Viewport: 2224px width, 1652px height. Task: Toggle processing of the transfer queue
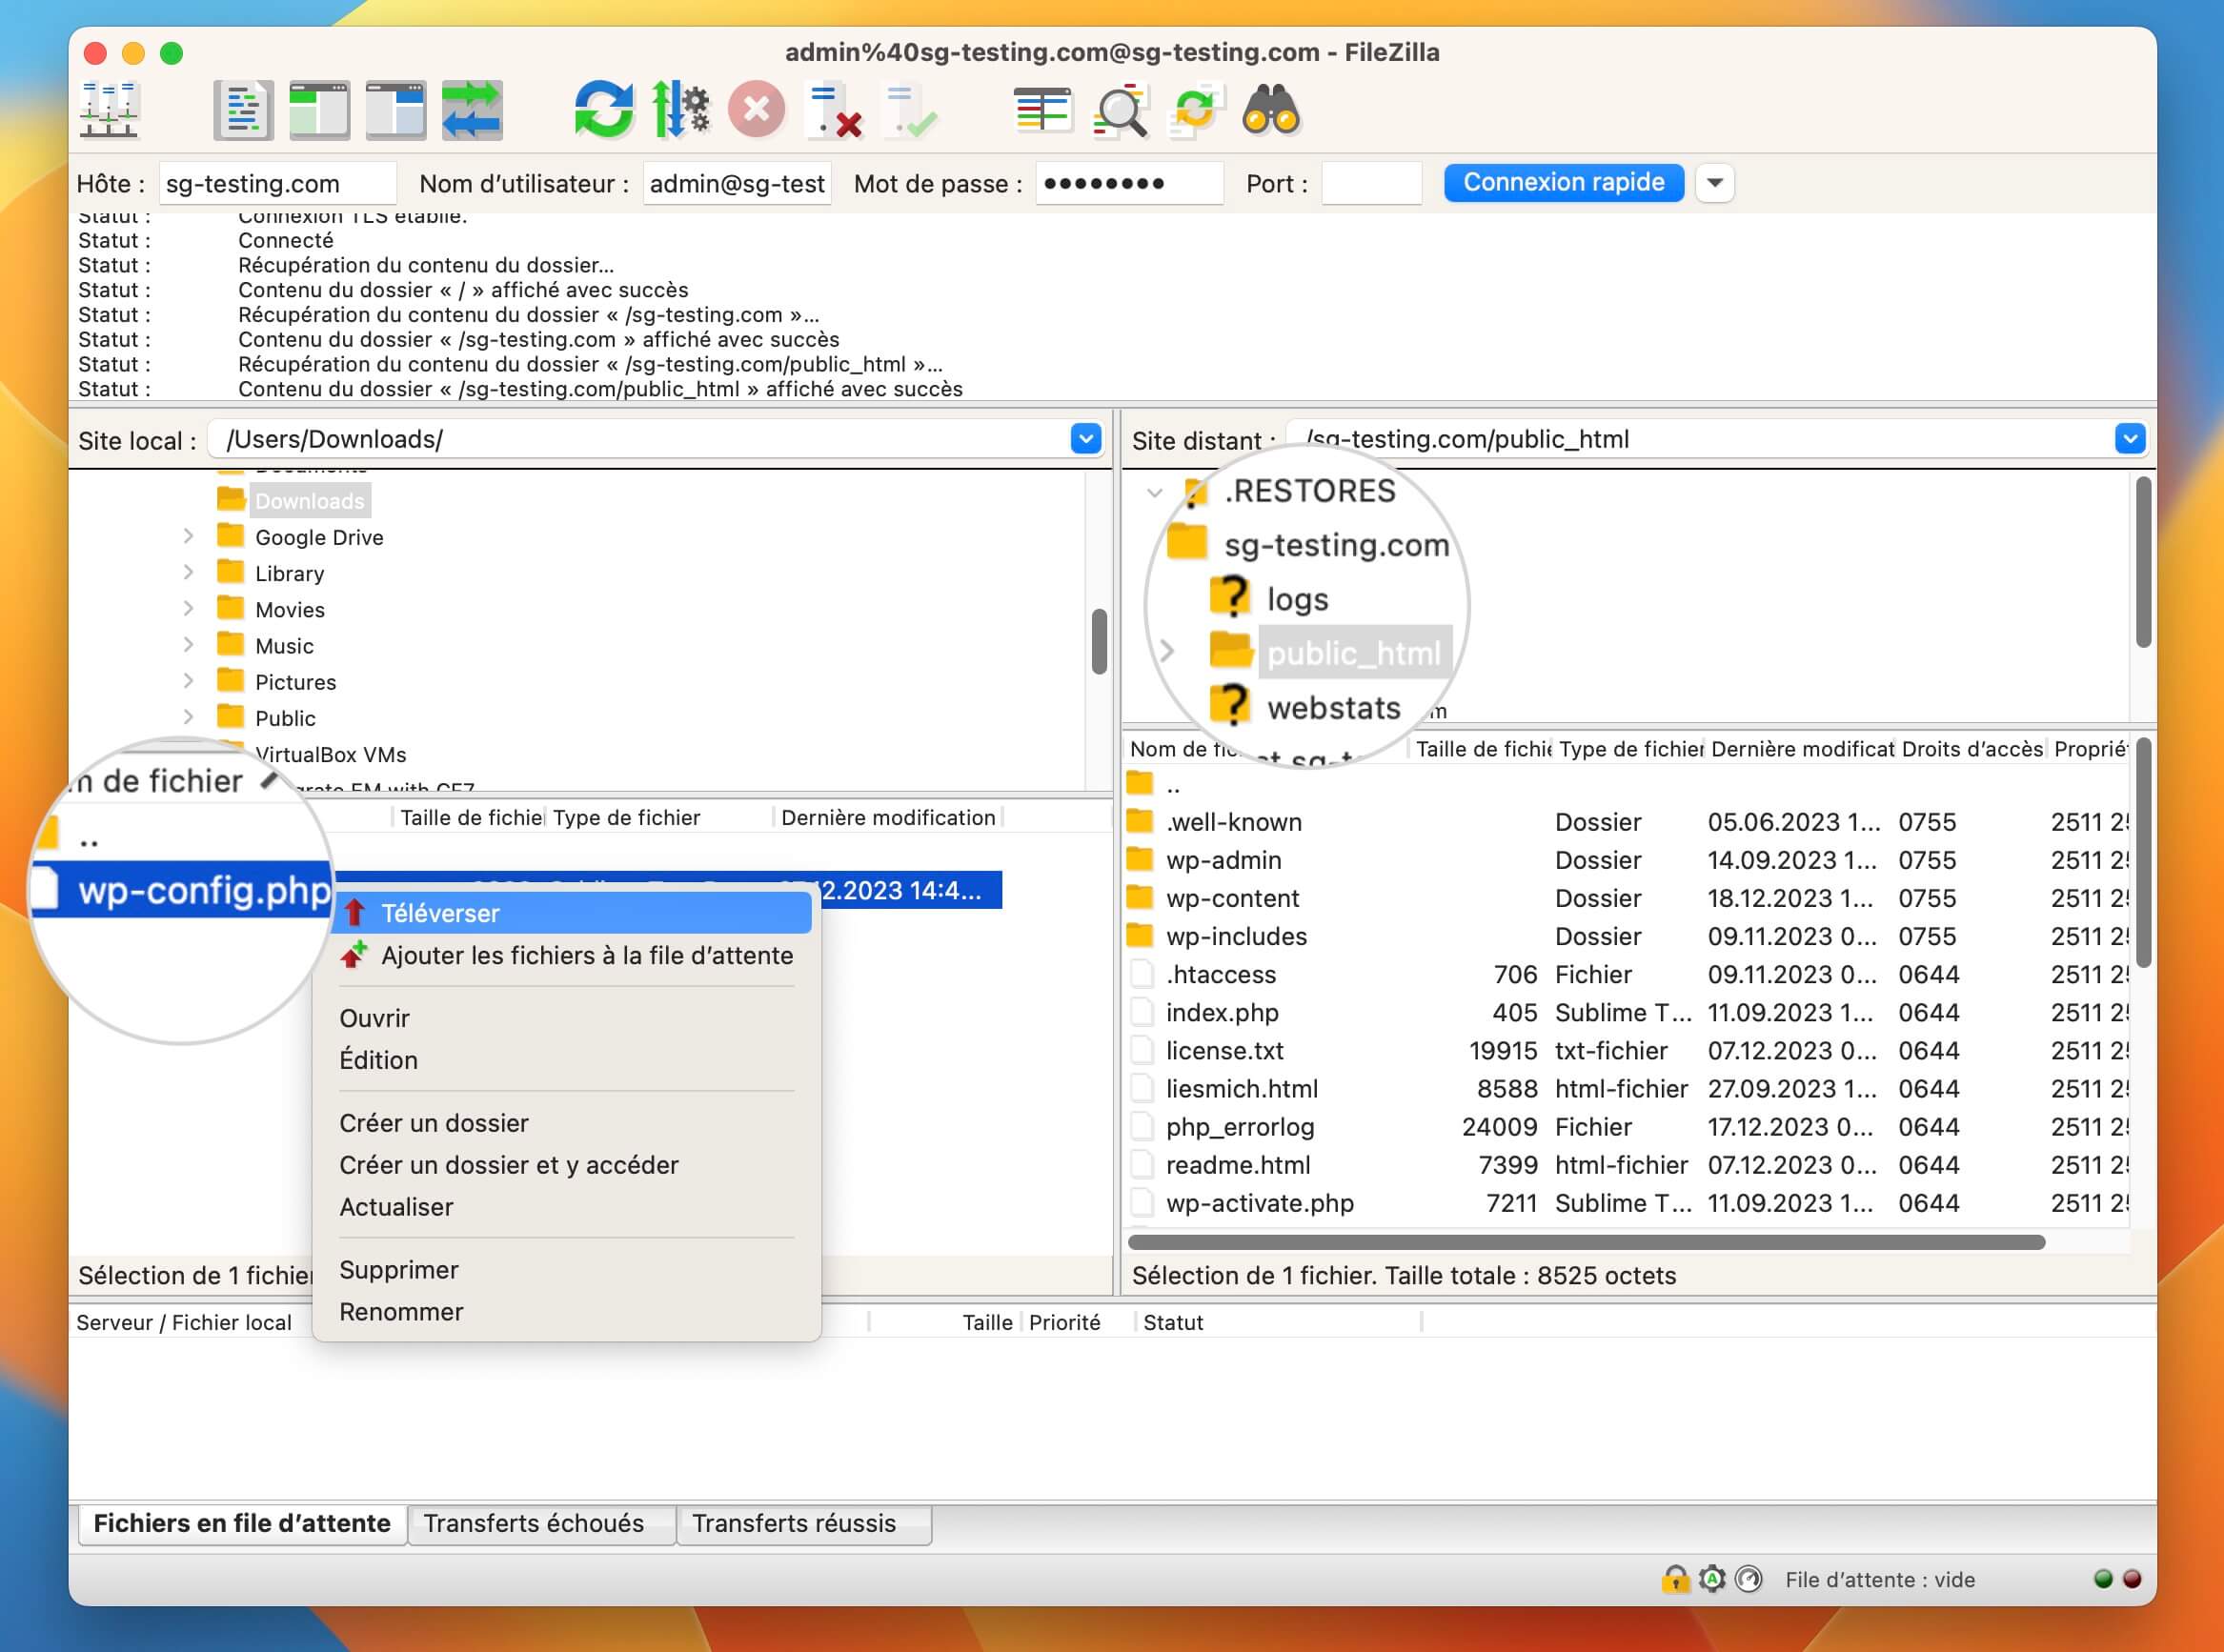pos(680,110)
